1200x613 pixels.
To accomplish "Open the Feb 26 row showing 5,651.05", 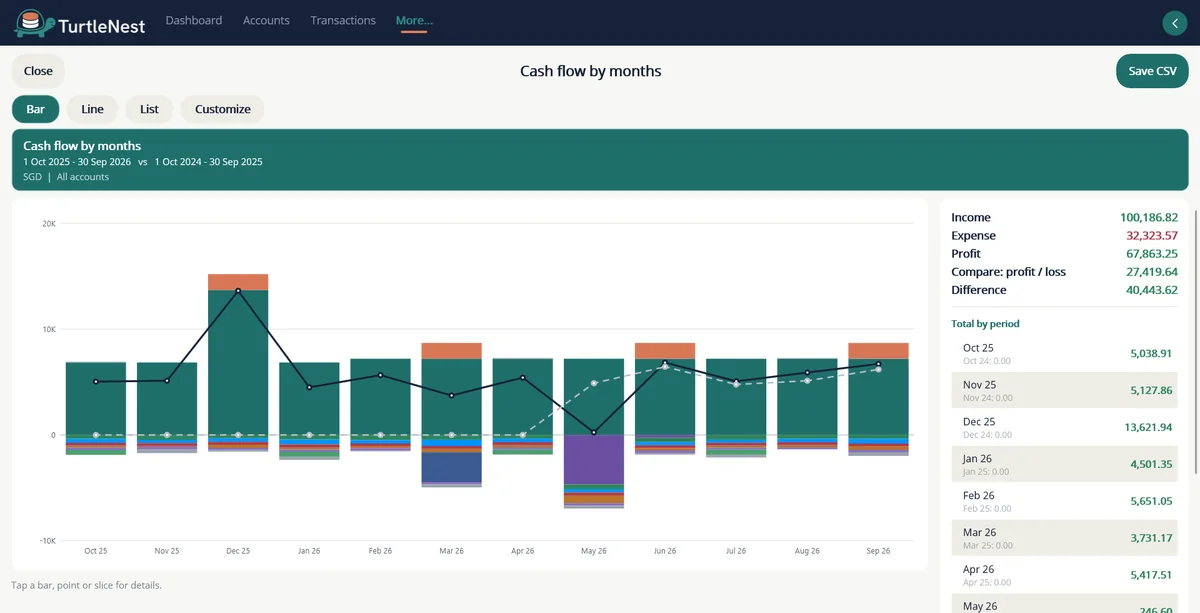I will pos(1064,502).
